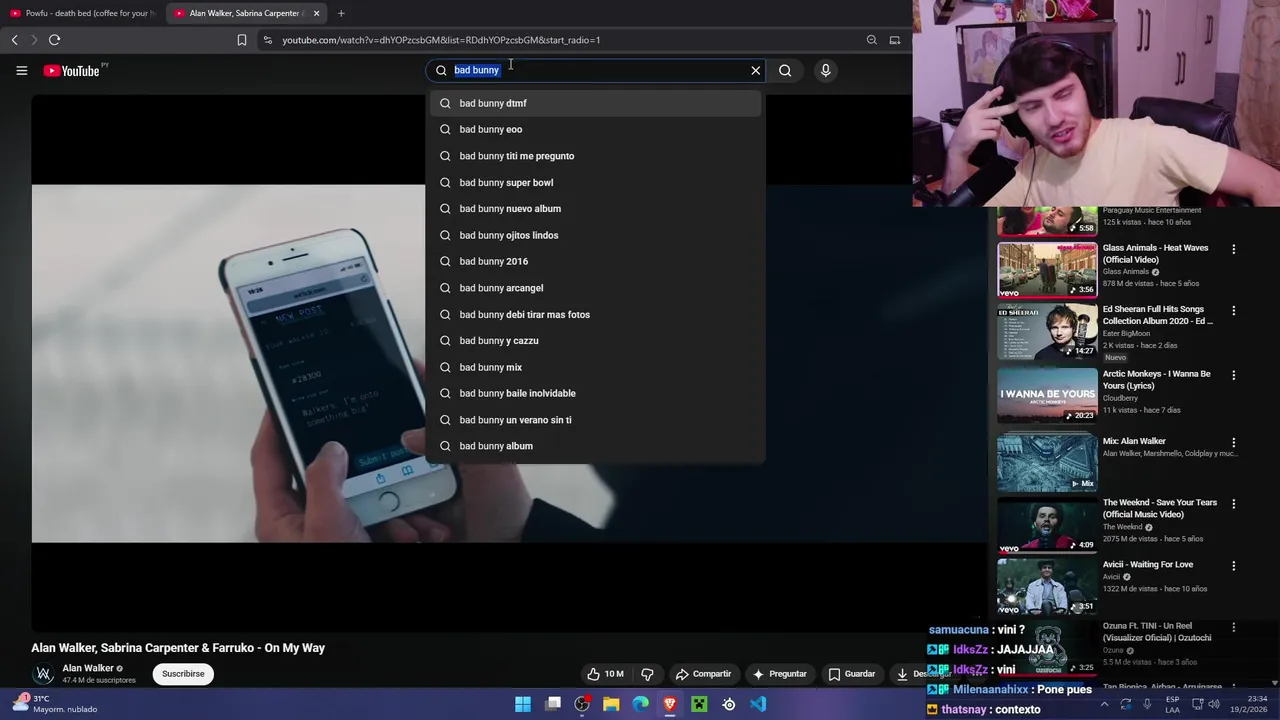Open the browser sidebar panel icon
Screen dimensions: 1280x720
[895, 40]
